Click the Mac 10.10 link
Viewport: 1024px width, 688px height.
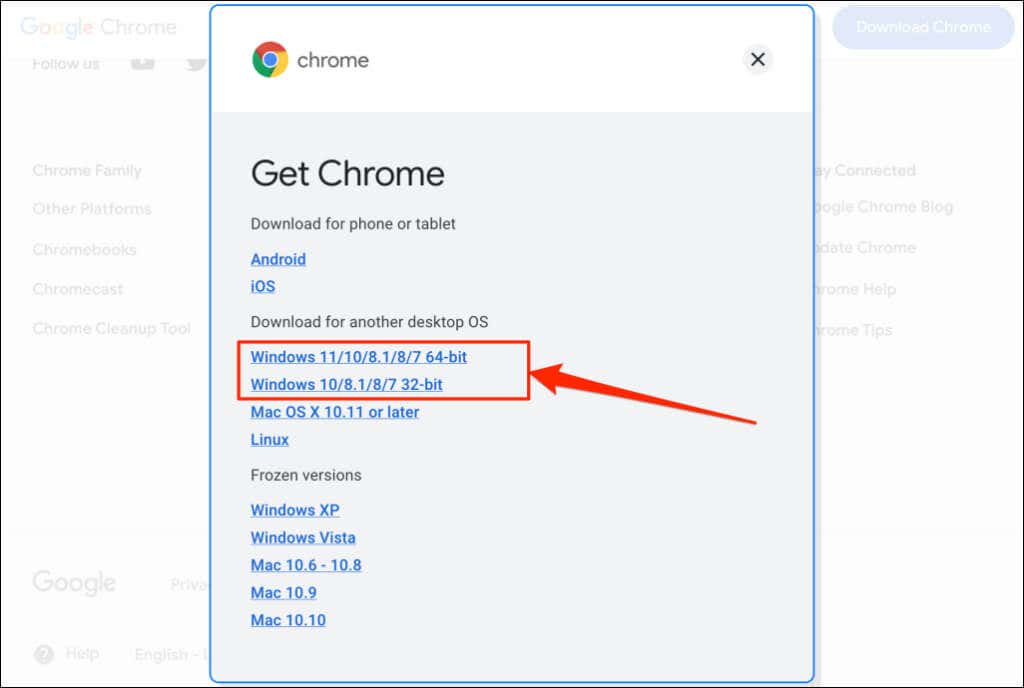(288, 620)
